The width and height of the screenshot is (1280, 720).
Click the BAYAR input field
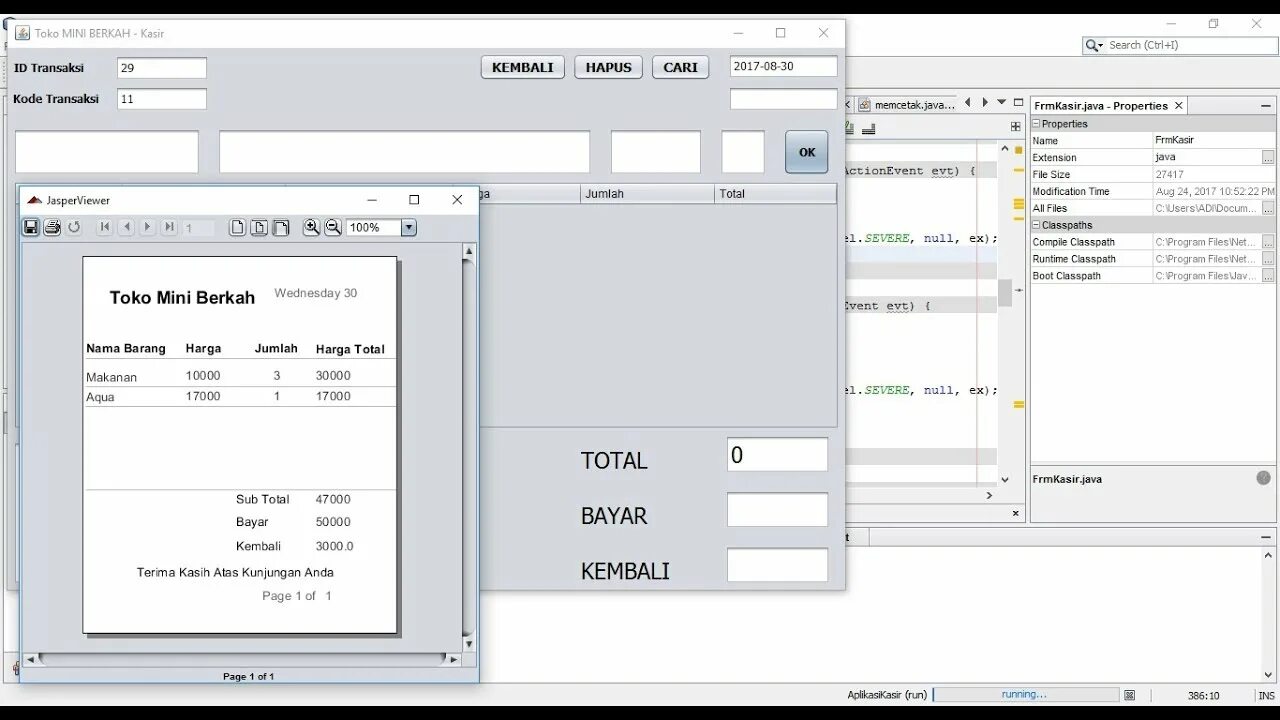coord(777,510)
